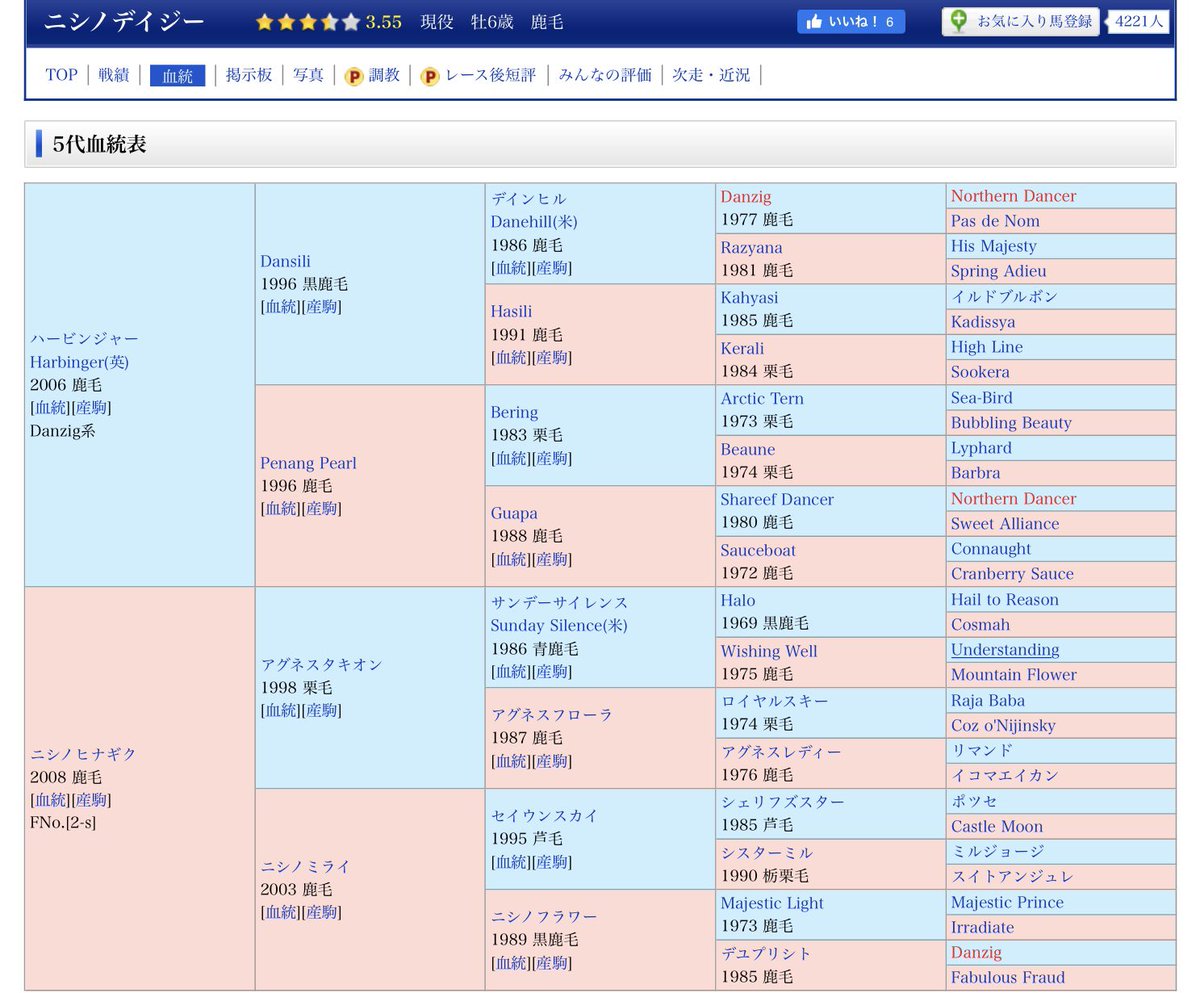Open the Sweet Alliance link

(1005, 523)
